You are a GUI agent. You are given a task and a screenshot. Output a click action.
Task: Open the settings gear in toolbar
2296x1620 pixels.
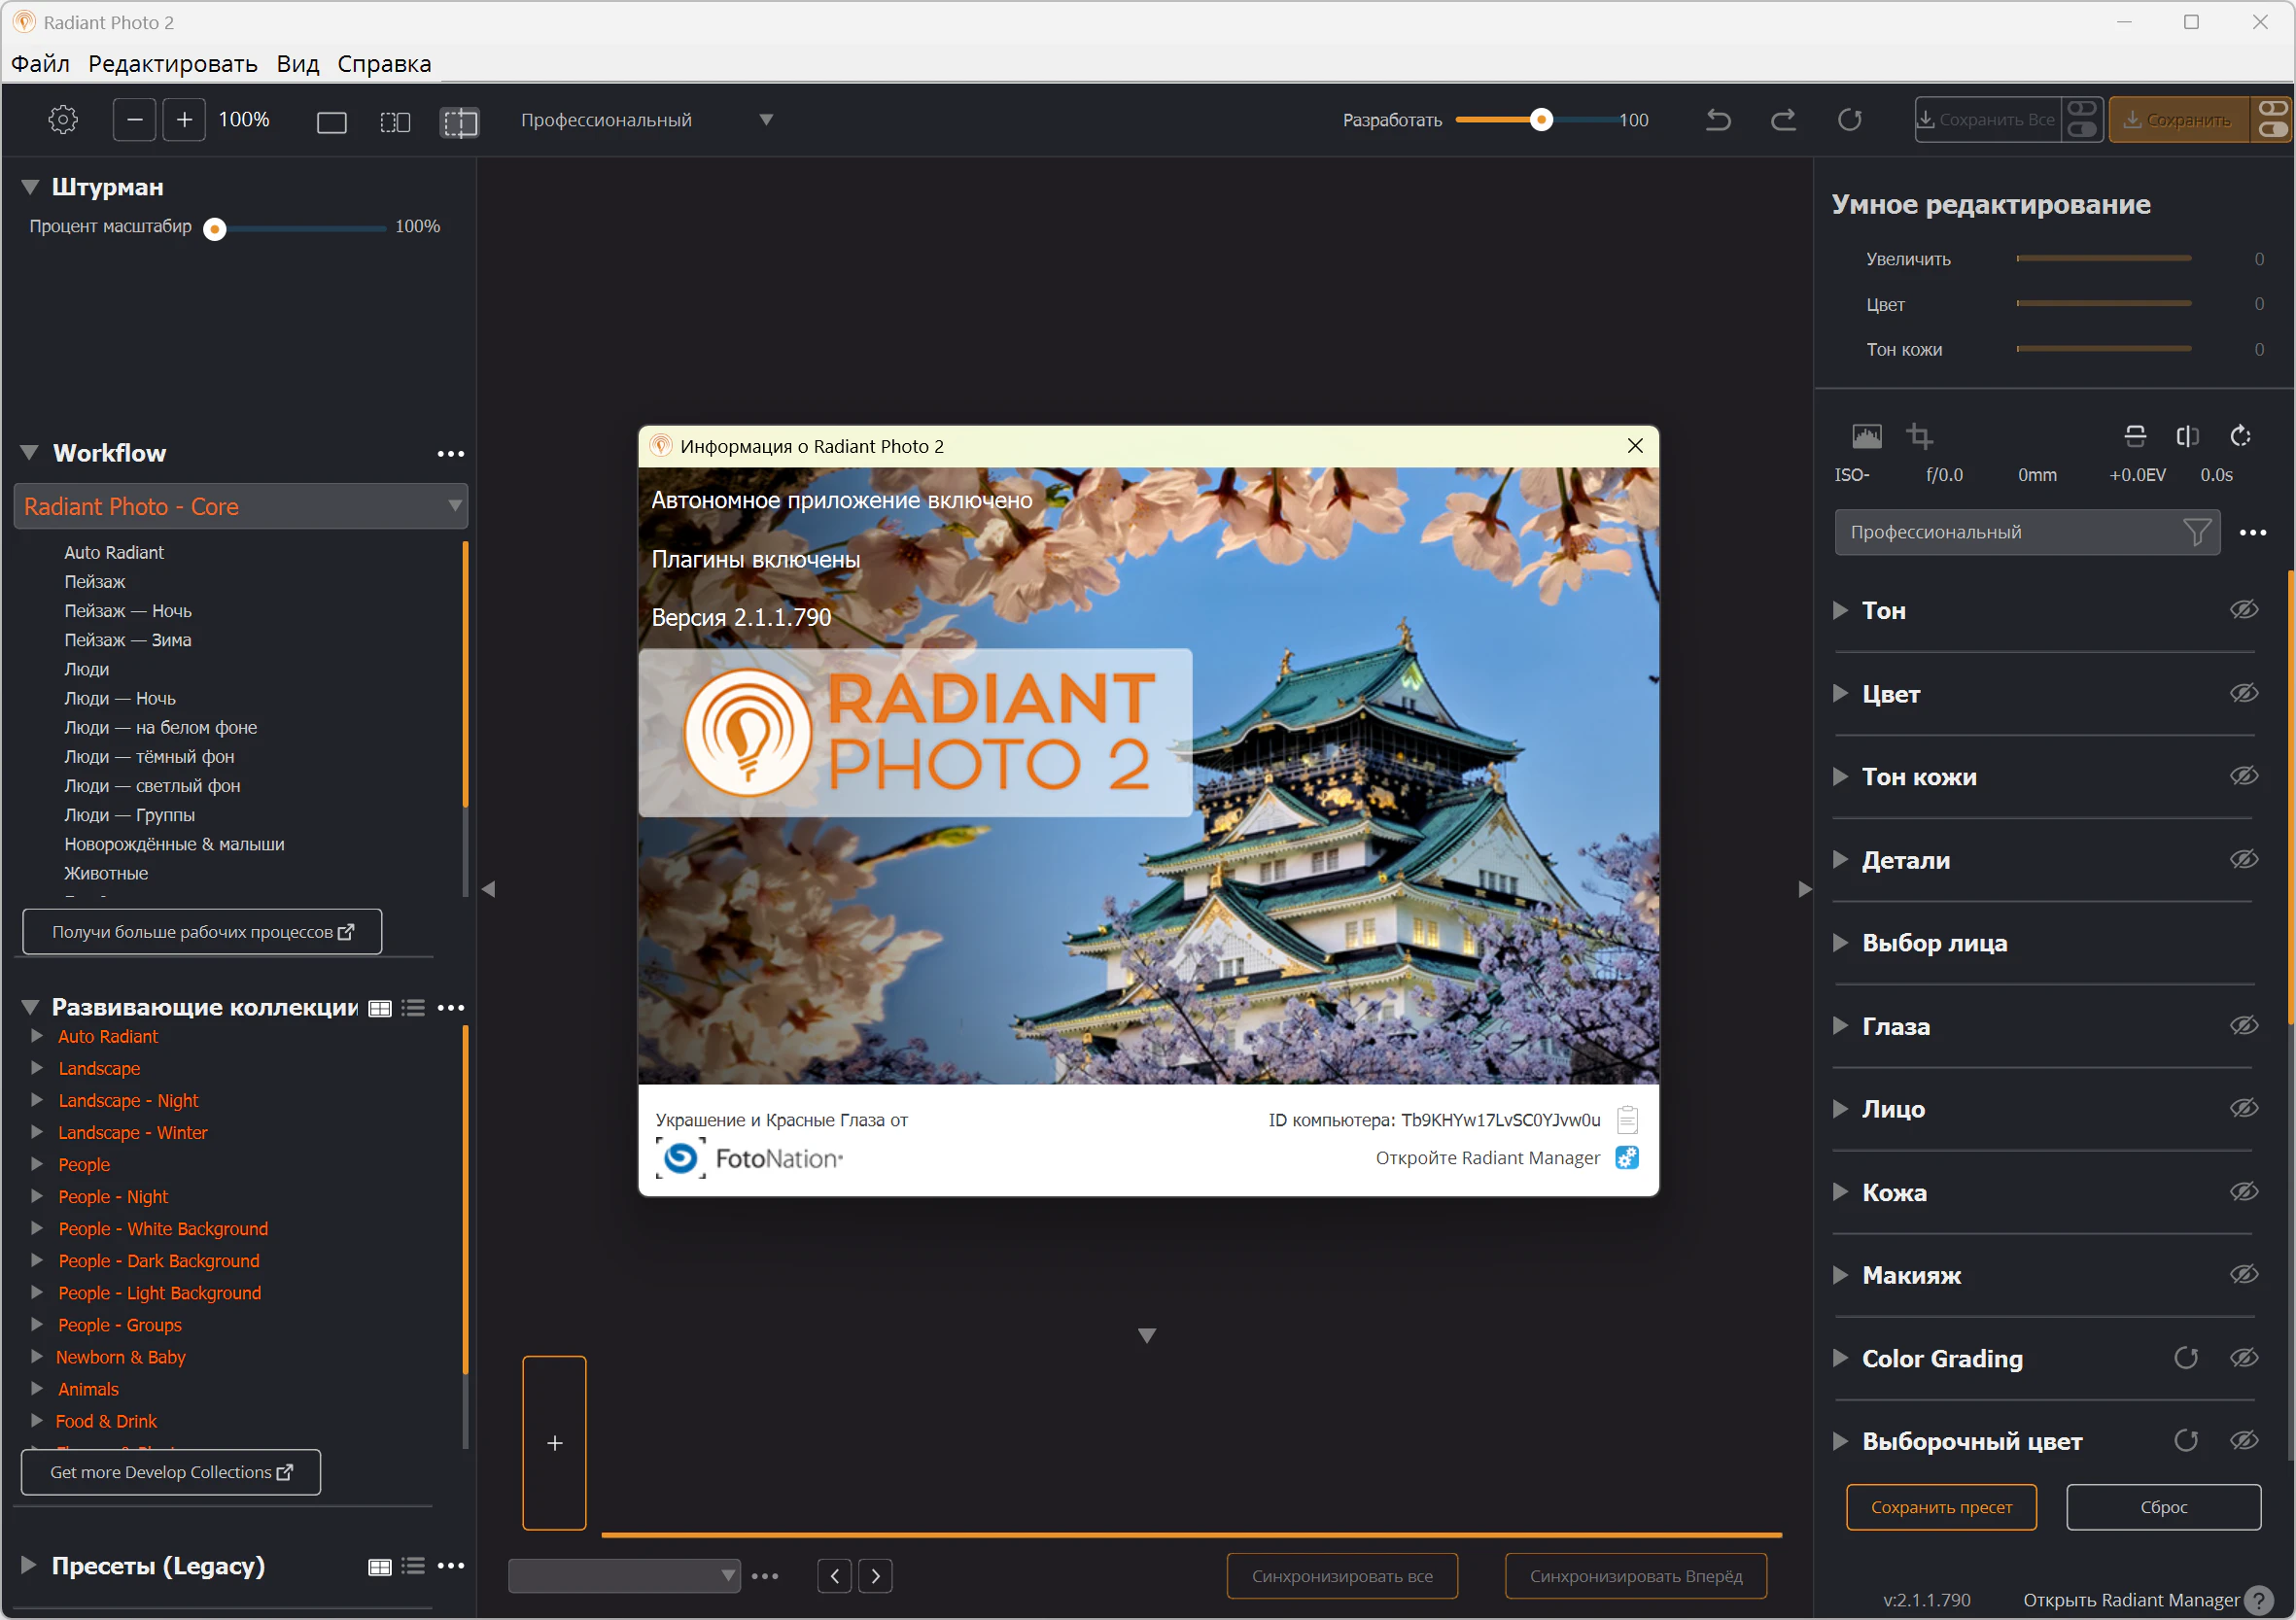63,120
